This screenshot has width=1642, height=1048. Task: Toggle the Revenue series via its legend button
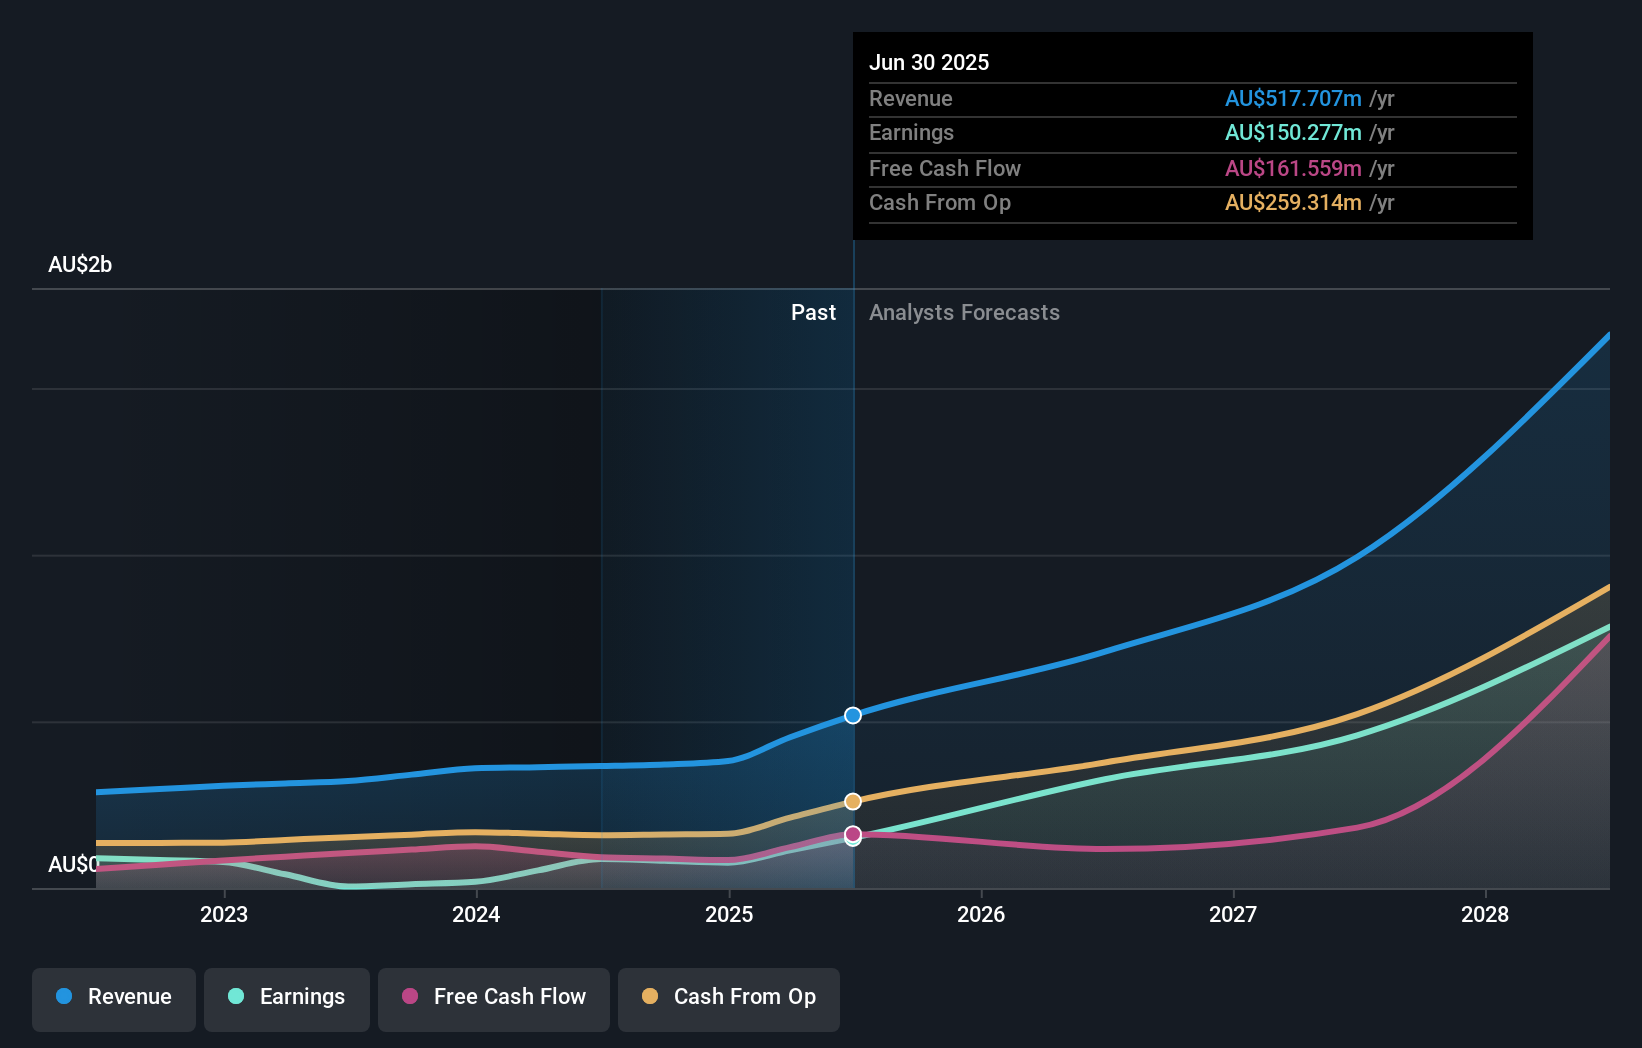point(113,997)
